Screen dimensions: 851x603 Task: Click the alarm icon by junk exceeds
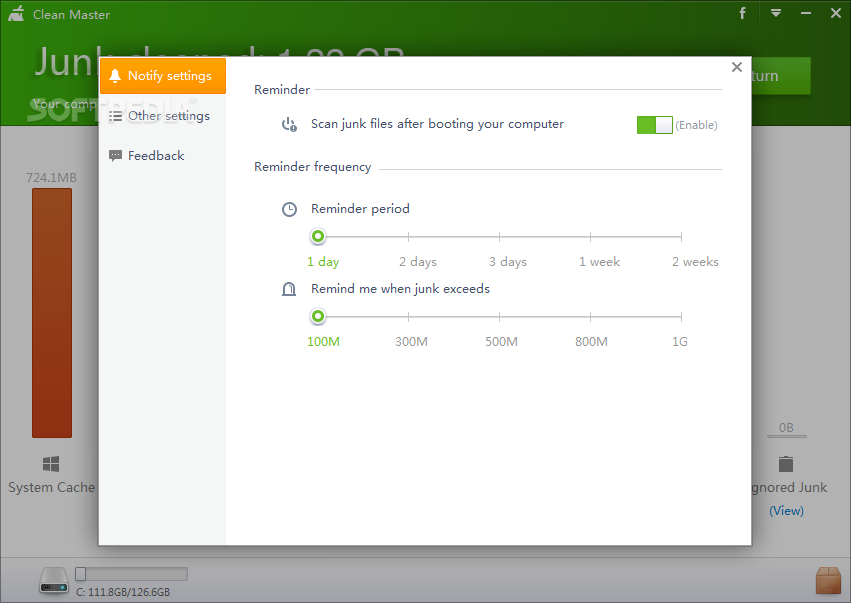pos(289,289)
